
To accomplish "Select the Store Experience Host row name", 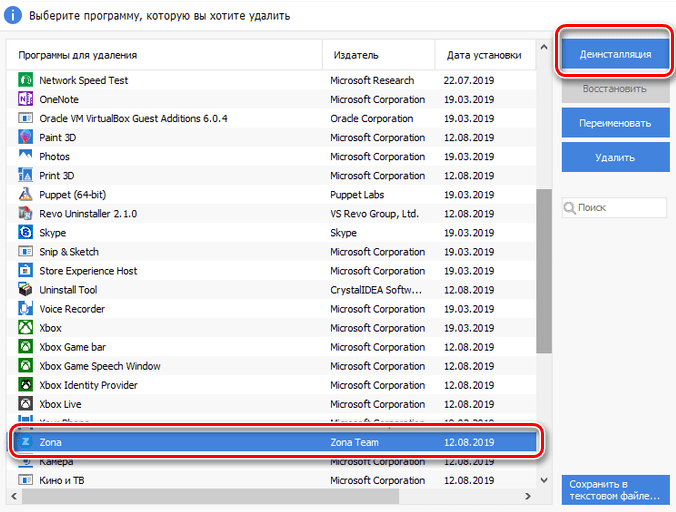I will point(88,271).
